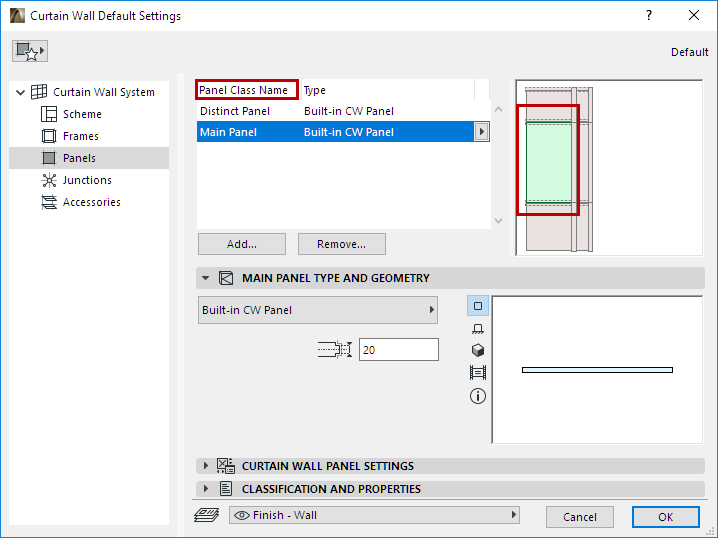Collapse Main Panel Type and Geometry section
The width and height of the screenshot is (718, 538).
(206, 278)
